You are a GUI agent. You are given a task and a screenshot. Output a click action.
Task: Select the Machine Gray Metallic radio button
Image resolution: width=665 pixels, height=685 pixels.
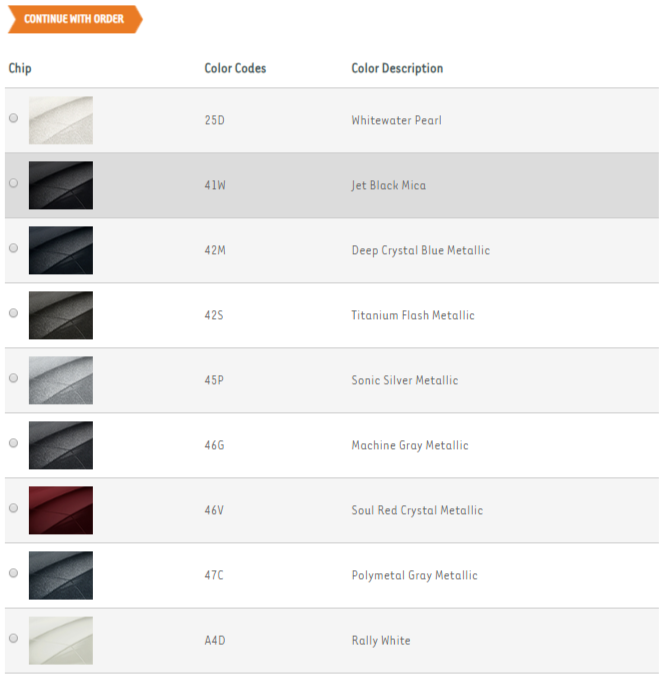coord(13,443)
